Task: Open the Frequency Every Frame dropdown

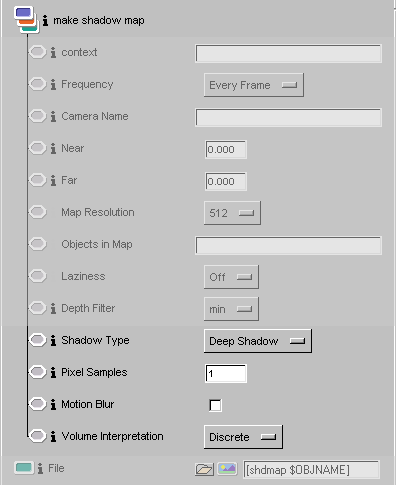Action: click(x=254, y=85)
